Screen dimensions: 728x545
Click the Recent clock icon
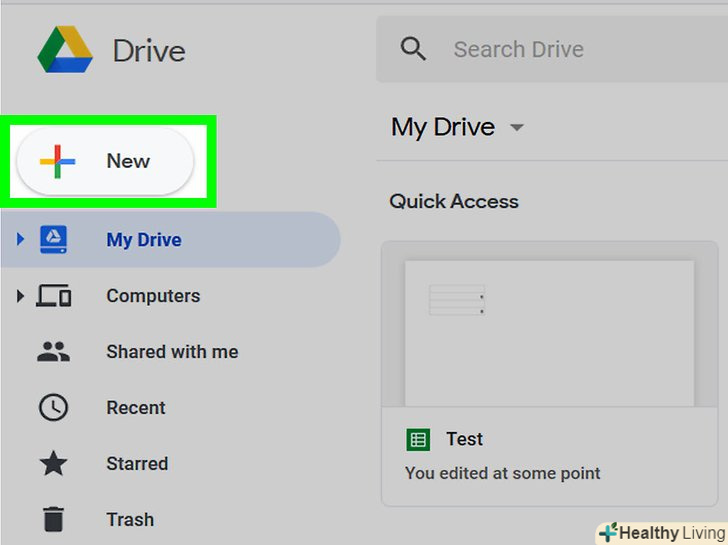(x=53, y=408)
